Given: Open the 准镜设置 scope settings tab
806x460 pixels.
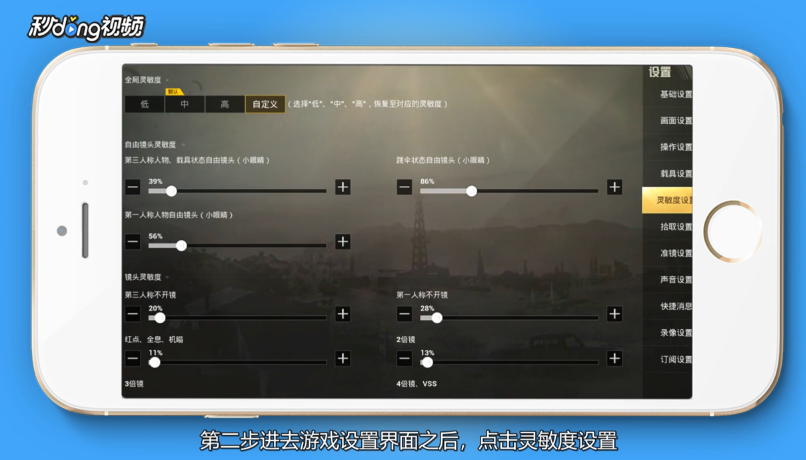Looking at the screenshot, I should pyautogui.click(x=668, y=253).
